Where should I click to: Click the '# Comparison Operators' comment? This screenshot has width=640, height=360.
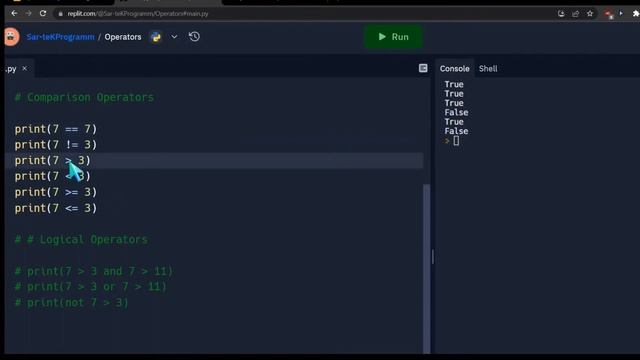tap(84, 98)
